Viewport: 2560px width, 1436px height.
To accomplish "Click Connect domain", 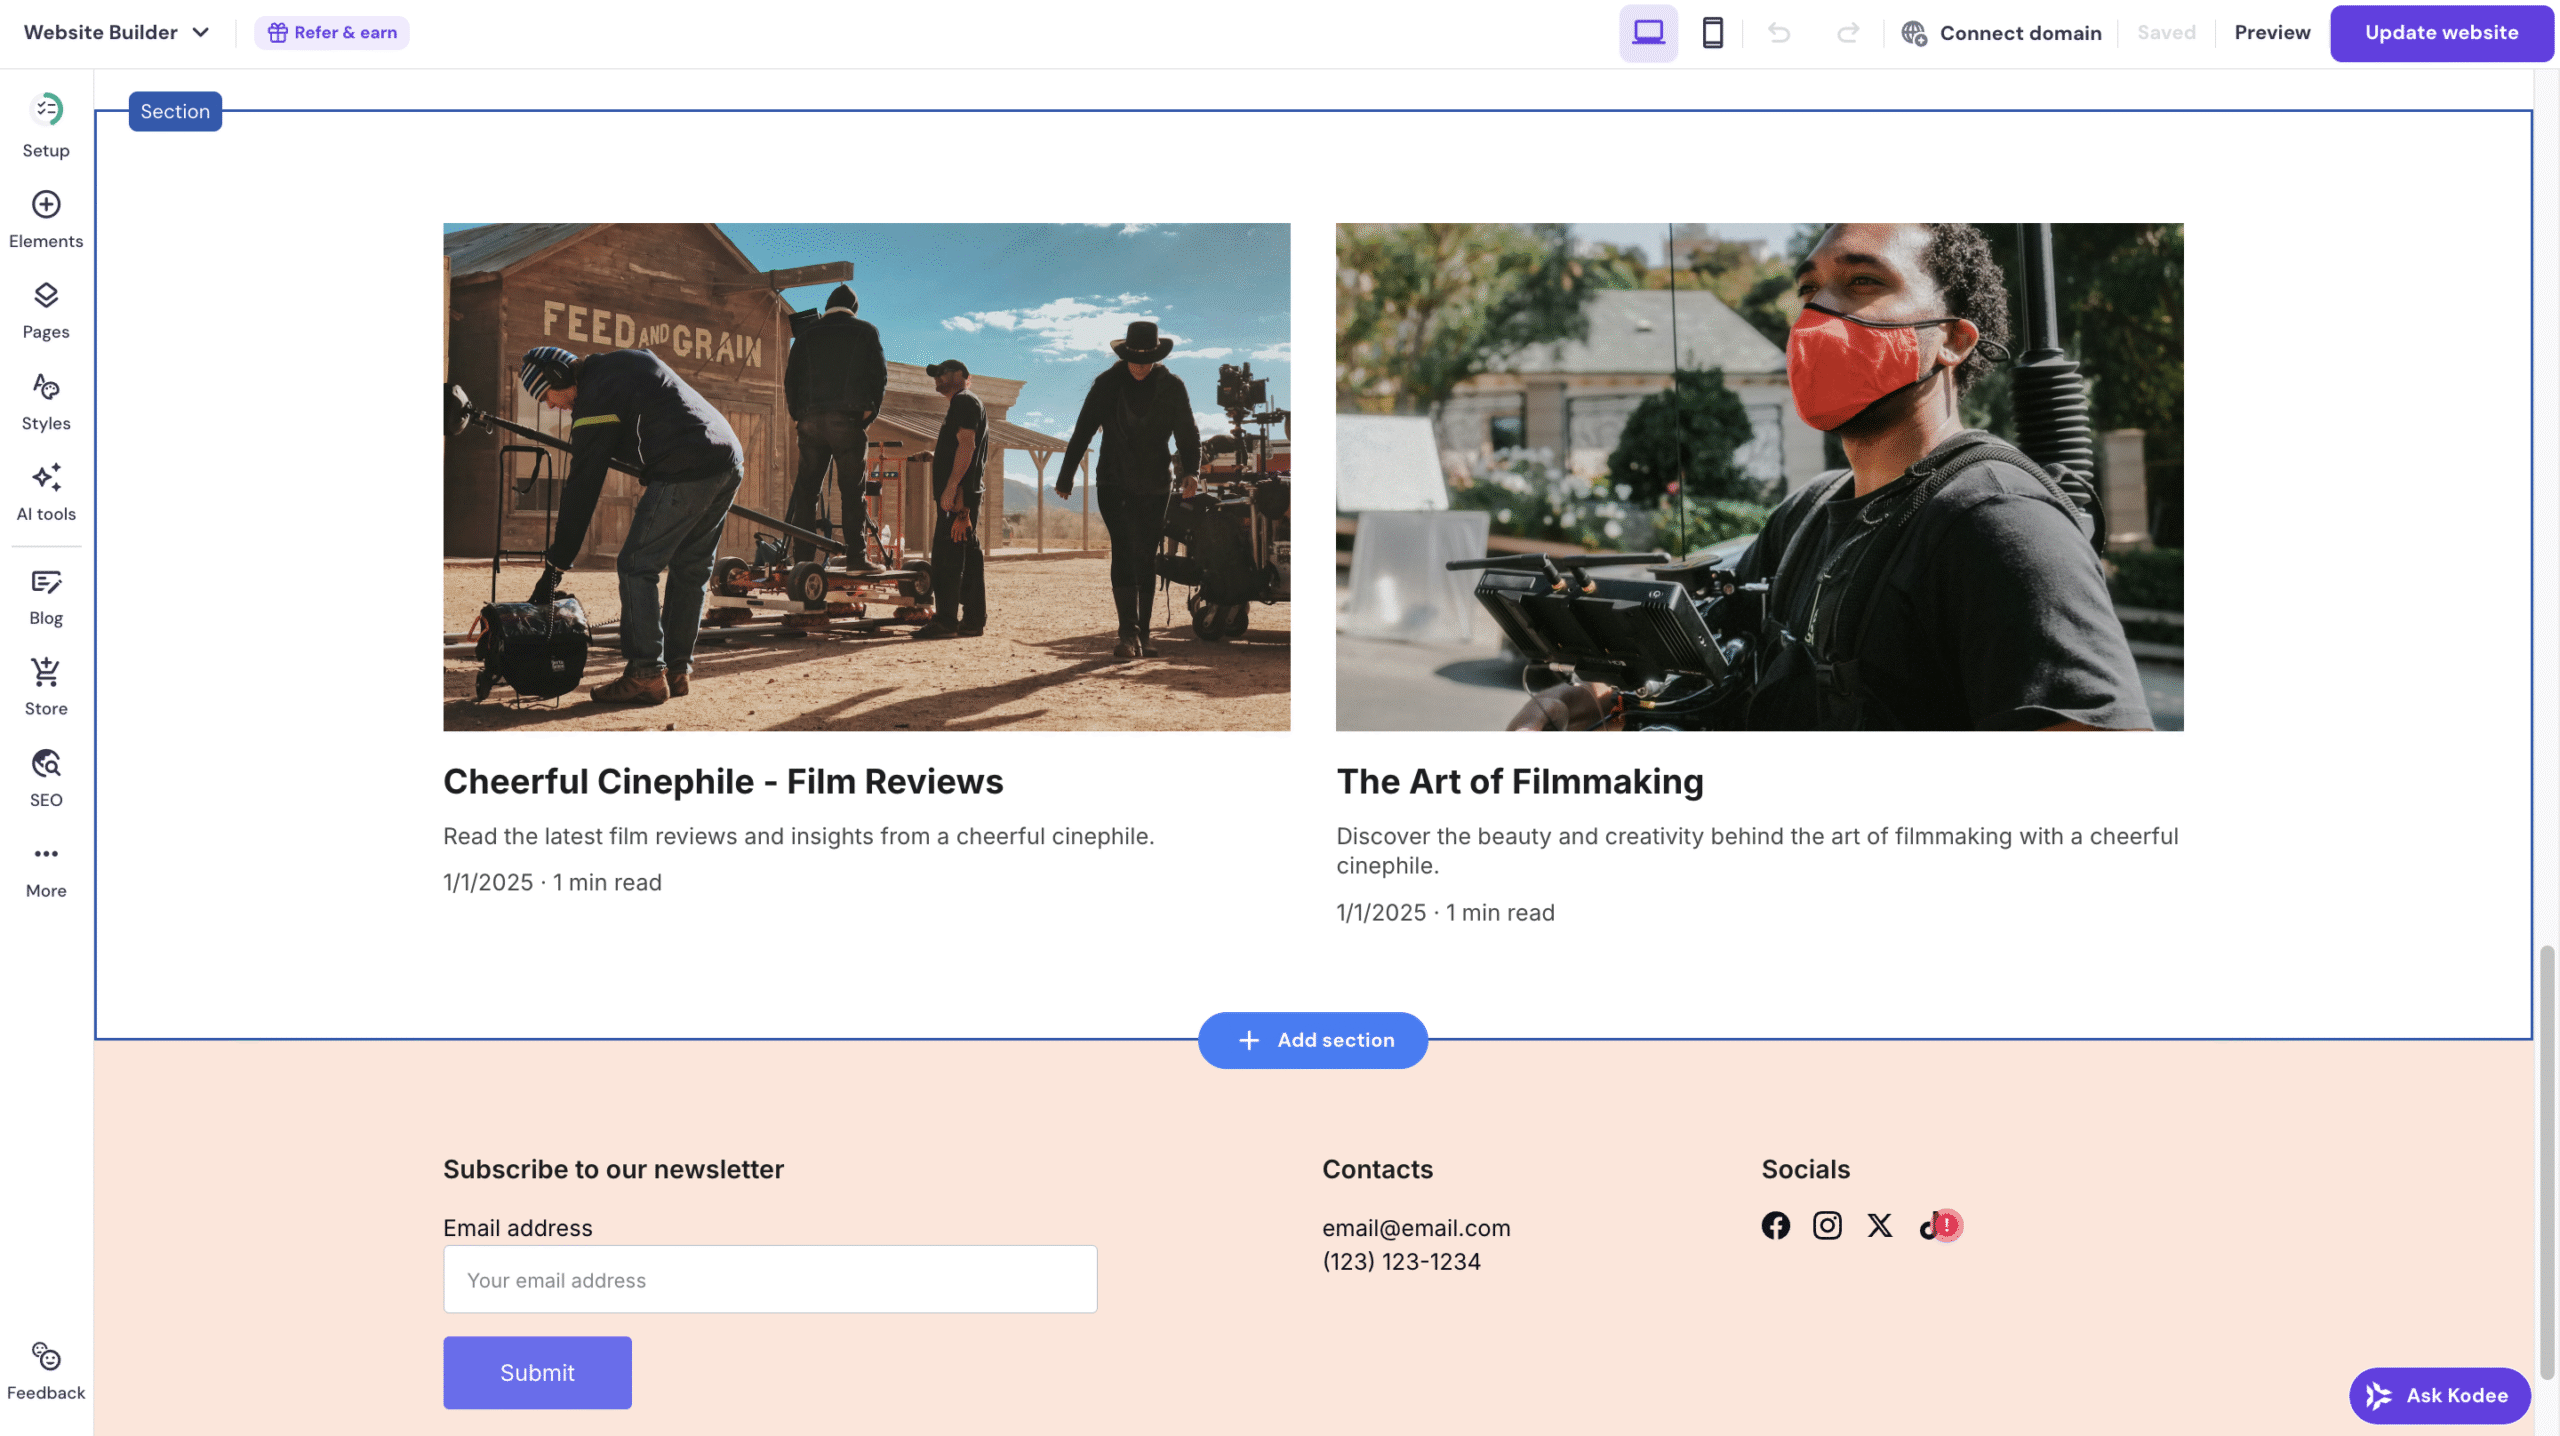I will click(2000, 33).
